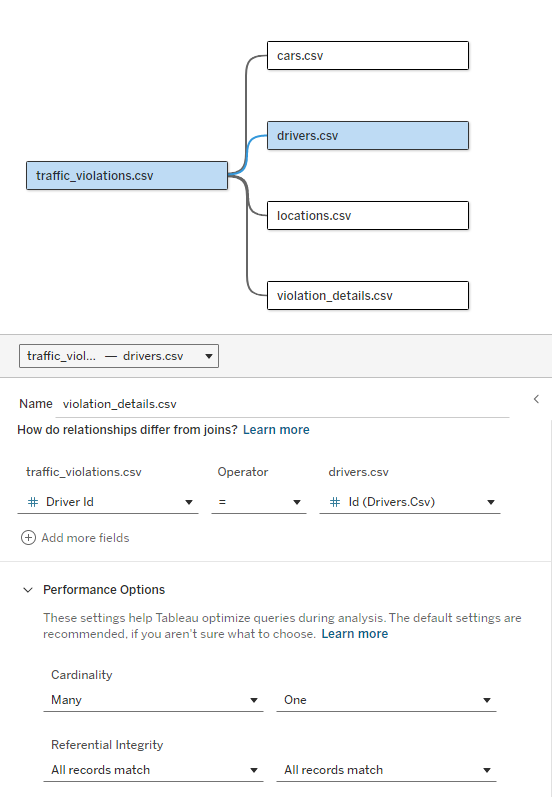552x797 pixels.
Task: Open the Many cardinality dropdown
Action: pyautogui.click(x=154, y=700)
